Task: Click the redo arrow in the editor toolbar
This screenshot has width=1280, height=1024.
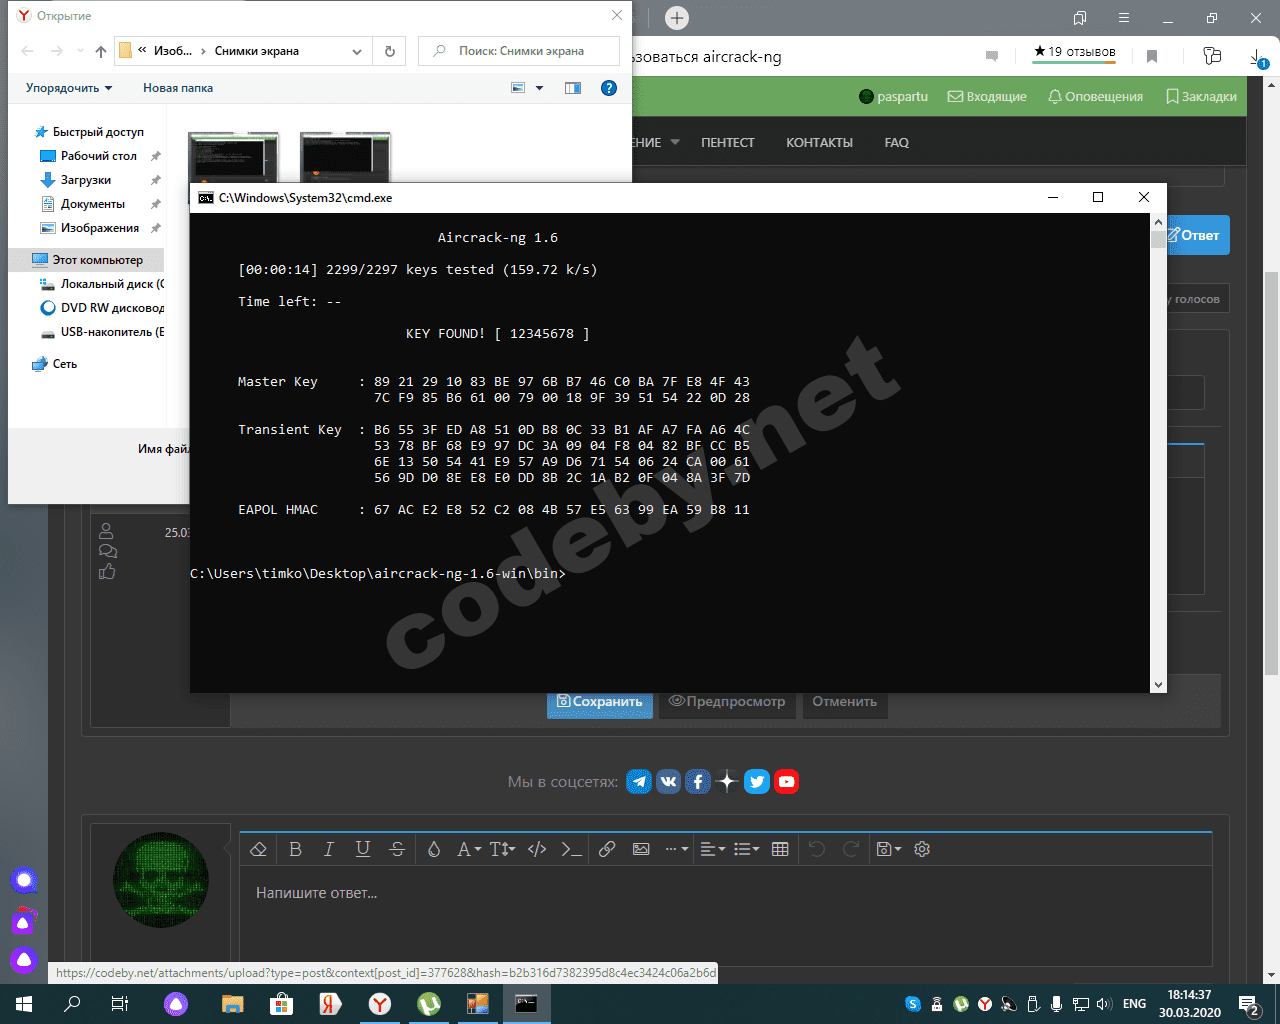Action: (851, 849)
